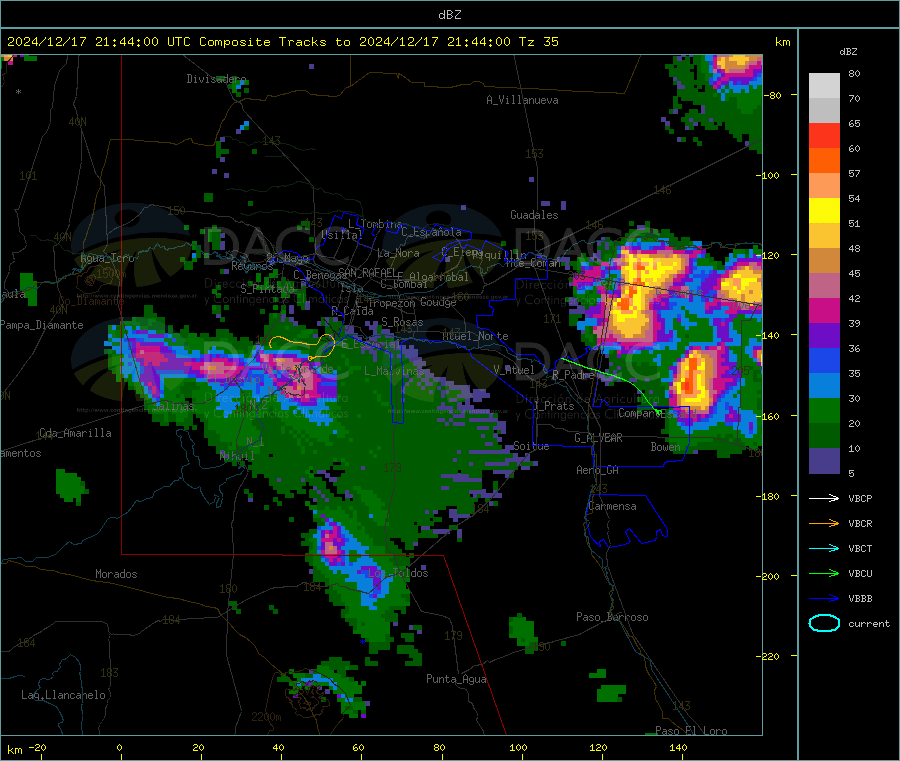The height and width of the screenshot is (761, 900).
Task: Select the 60 dBZ red color swatch
Action: 824,135
